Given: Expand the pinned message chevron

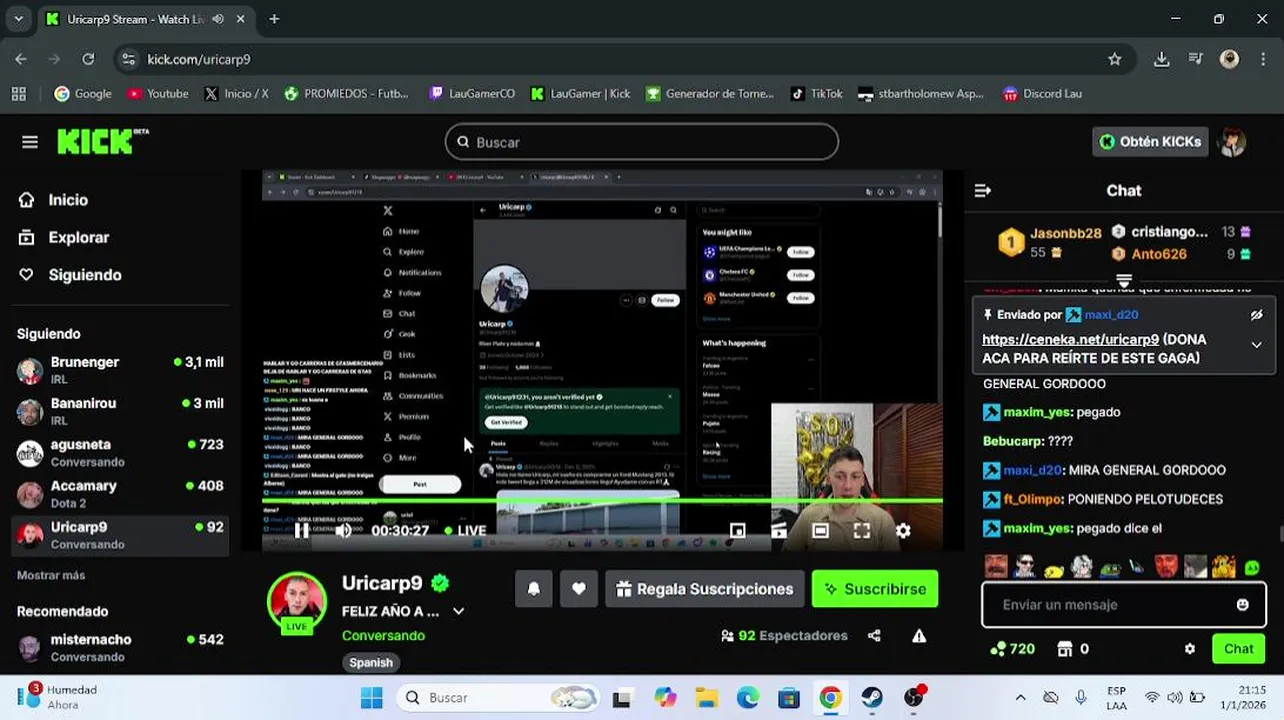Looking at the screenshot, I should tap(1257, 345).
